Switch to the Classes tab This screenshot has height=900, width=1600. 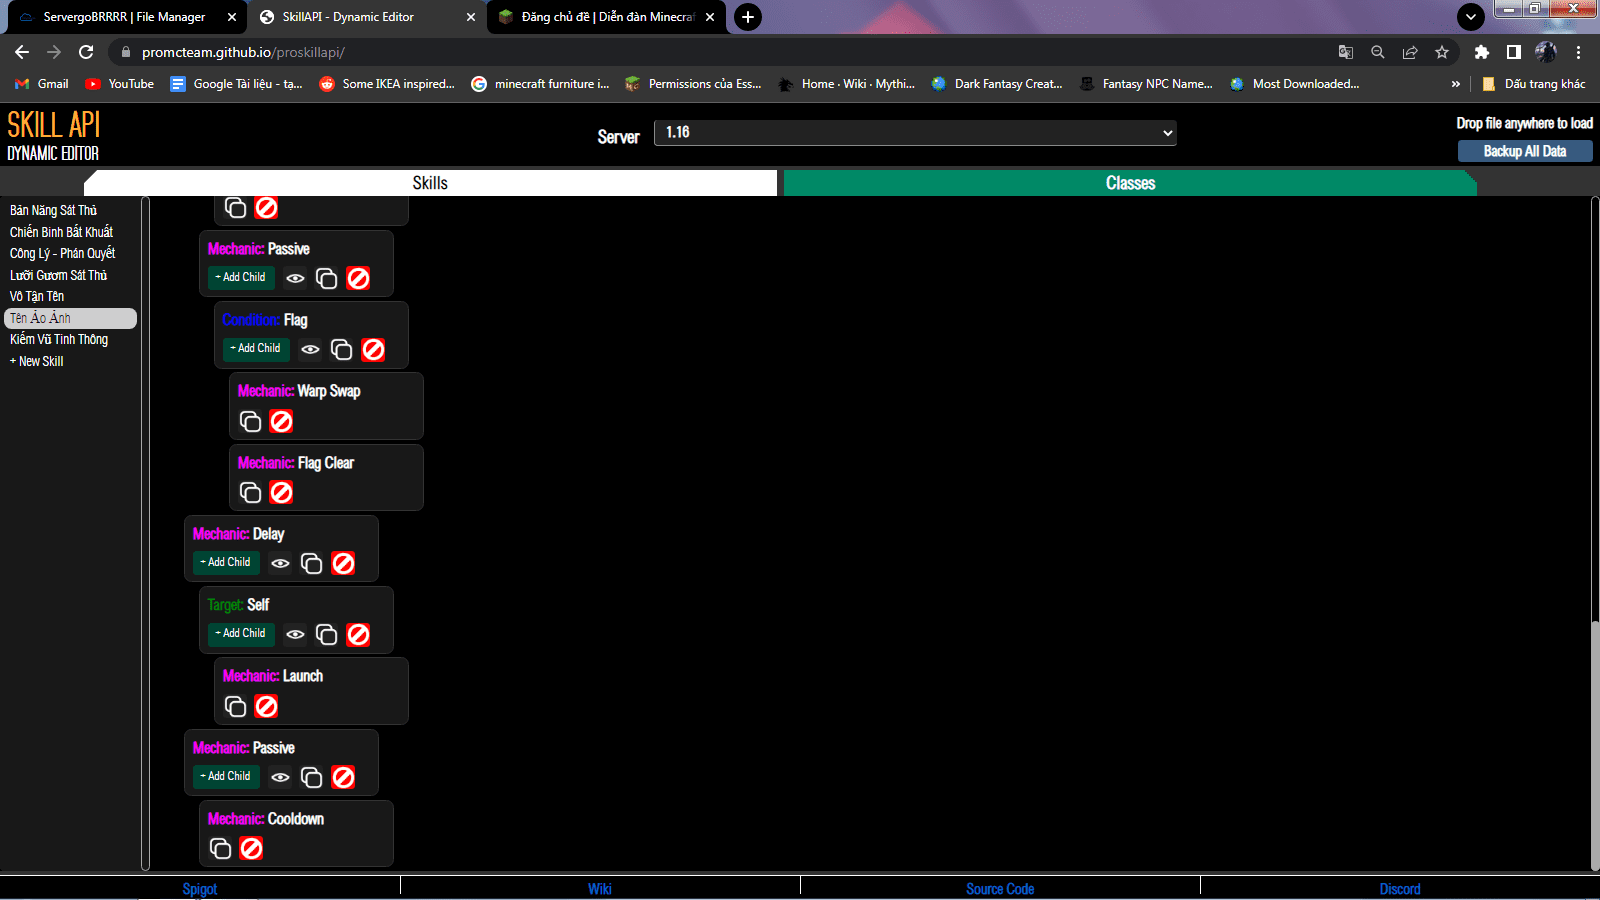[x=1130, y=183]
